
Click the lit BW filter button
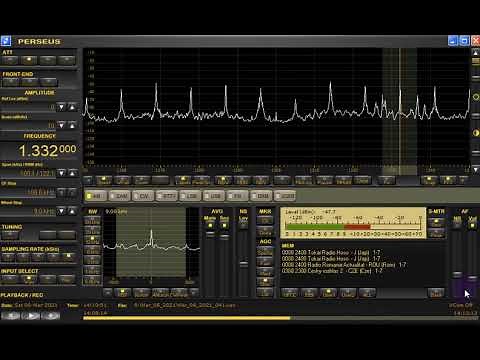(x=92, y=240)
